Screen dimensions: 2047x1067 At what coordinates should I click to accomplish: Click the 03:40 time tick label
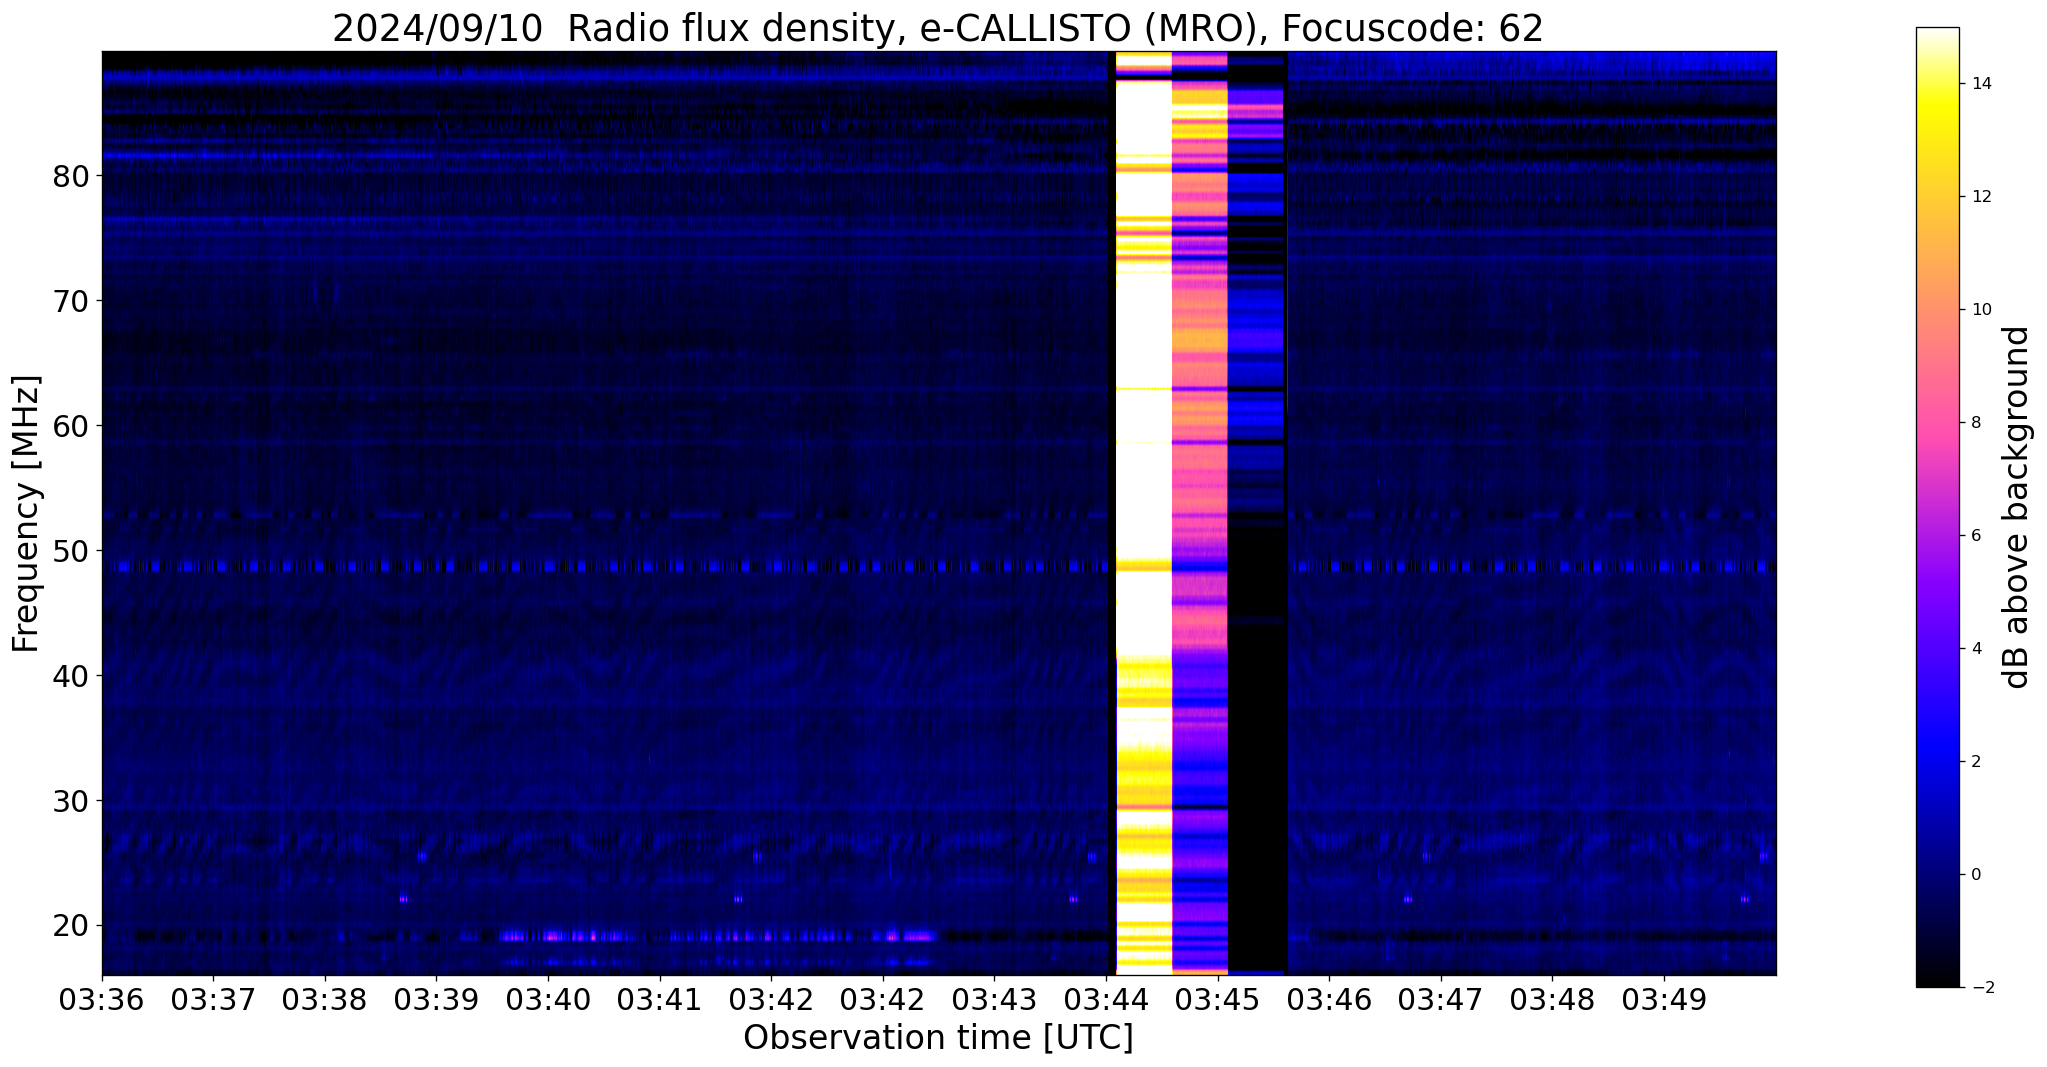[548, 999]
